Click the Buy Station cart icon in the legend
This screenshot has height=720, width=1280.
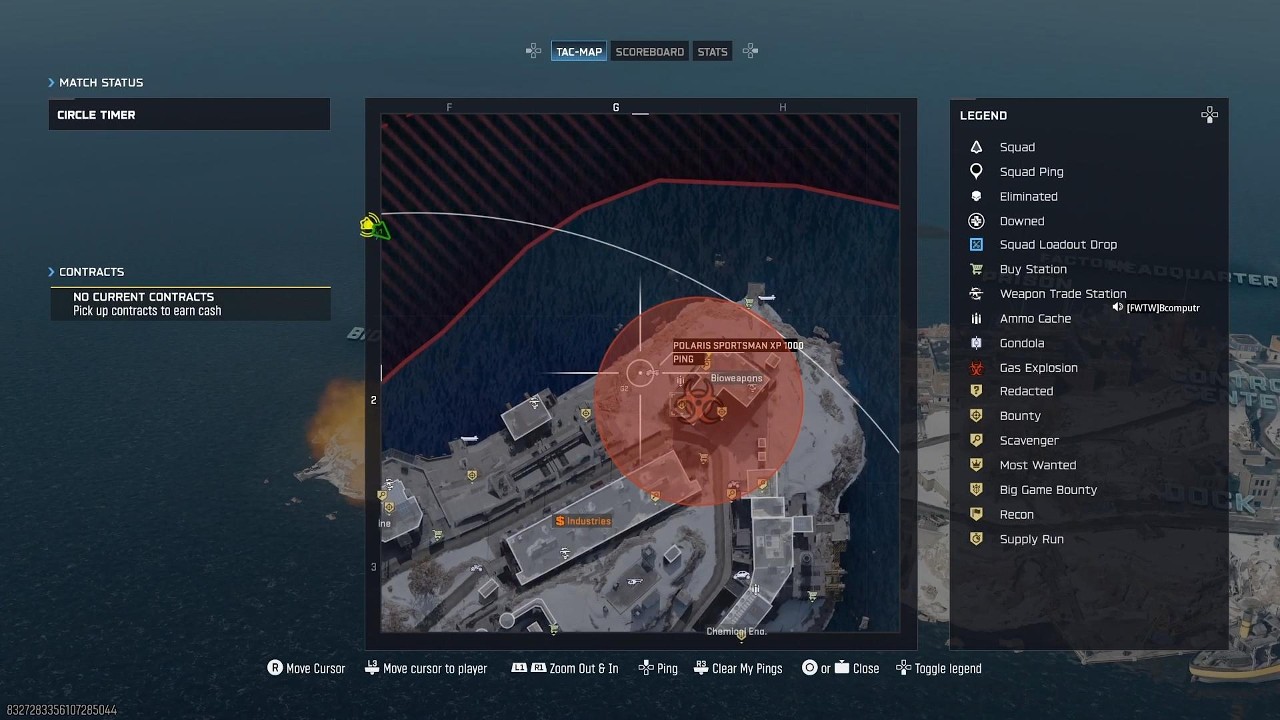977,269
